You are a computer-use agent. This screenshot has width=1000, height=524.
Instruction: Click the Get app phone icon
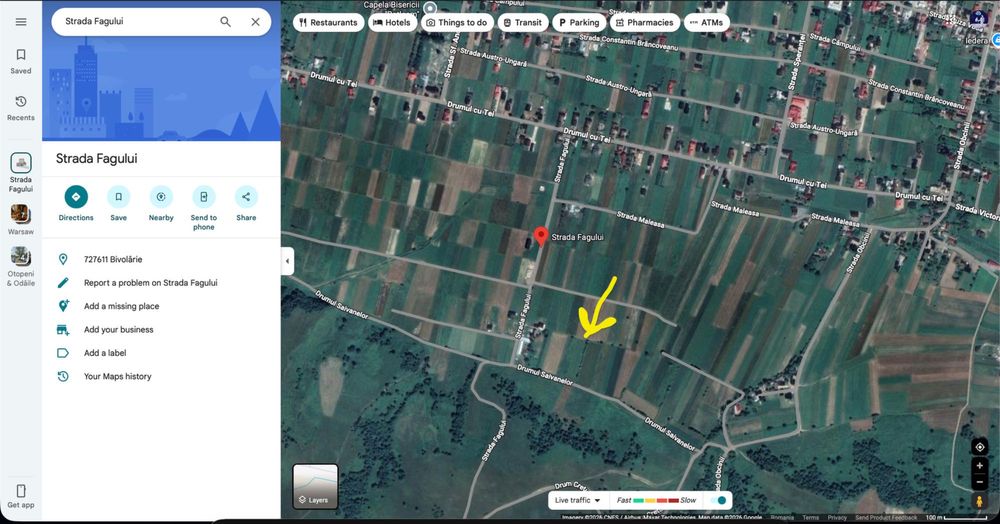point(21,491)
